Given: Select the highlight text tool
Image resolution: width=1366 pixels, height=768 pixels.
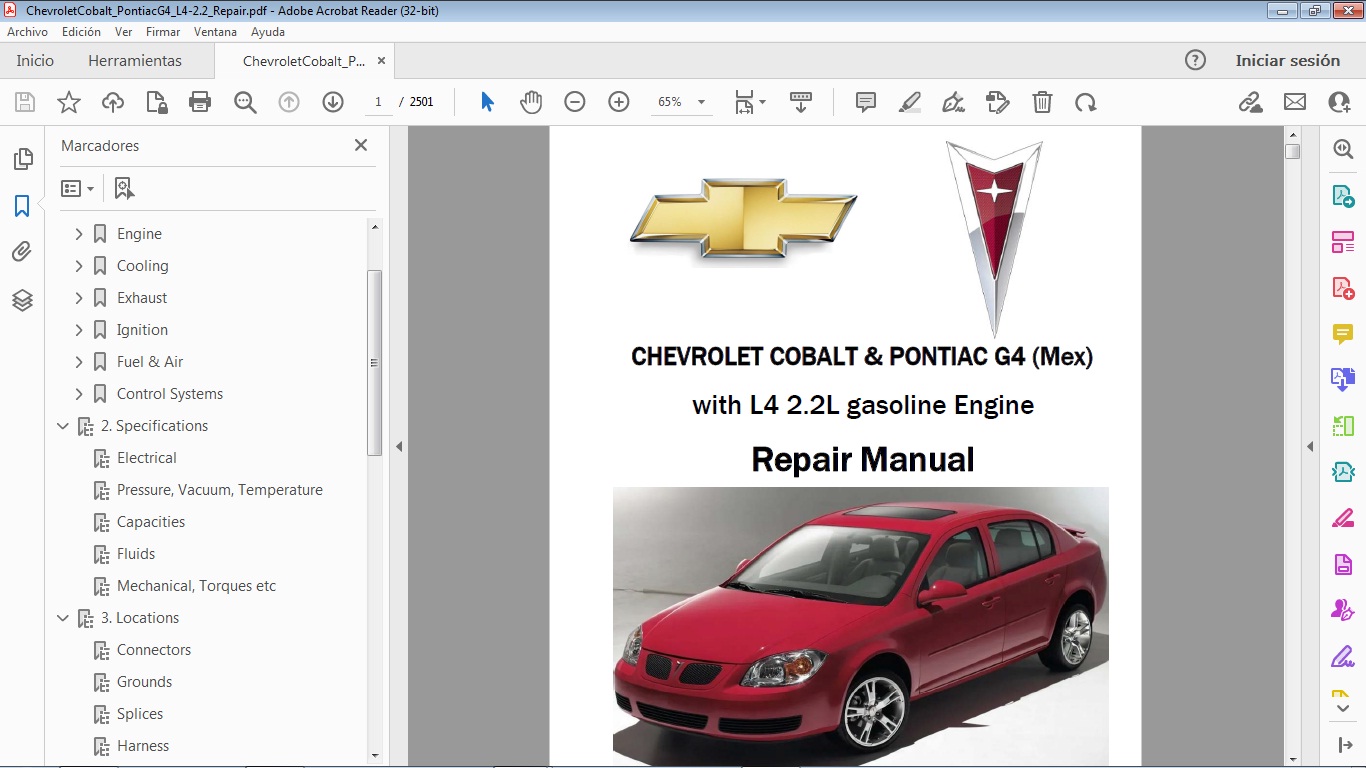Looking at the screenshot, I should point(910,101).
